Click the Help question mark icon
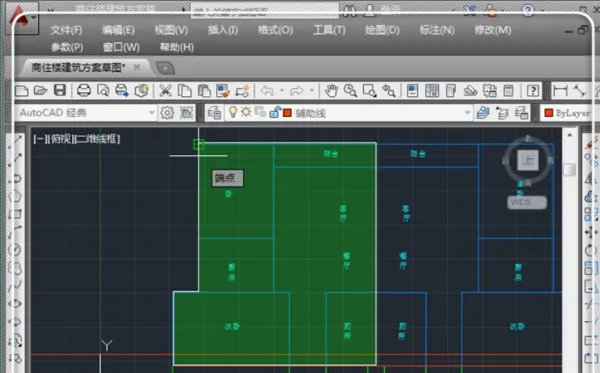This screenshot has height=373, width=600. (533, 91)
